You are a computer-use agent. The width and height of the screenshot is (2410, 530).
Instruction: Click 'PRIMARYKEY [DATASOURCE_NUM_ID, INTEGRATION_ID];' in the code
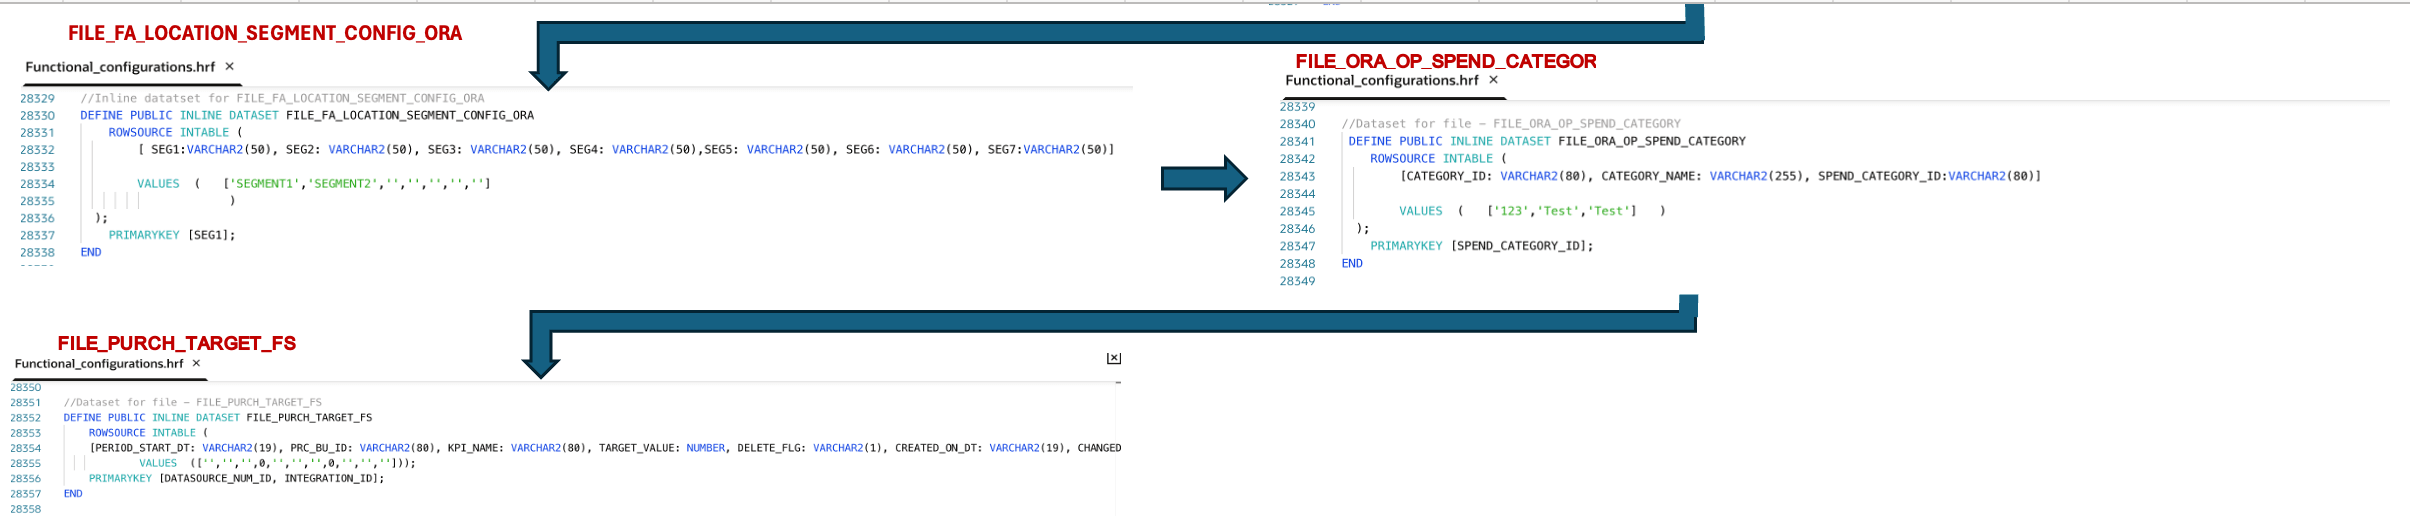[236, 479]
